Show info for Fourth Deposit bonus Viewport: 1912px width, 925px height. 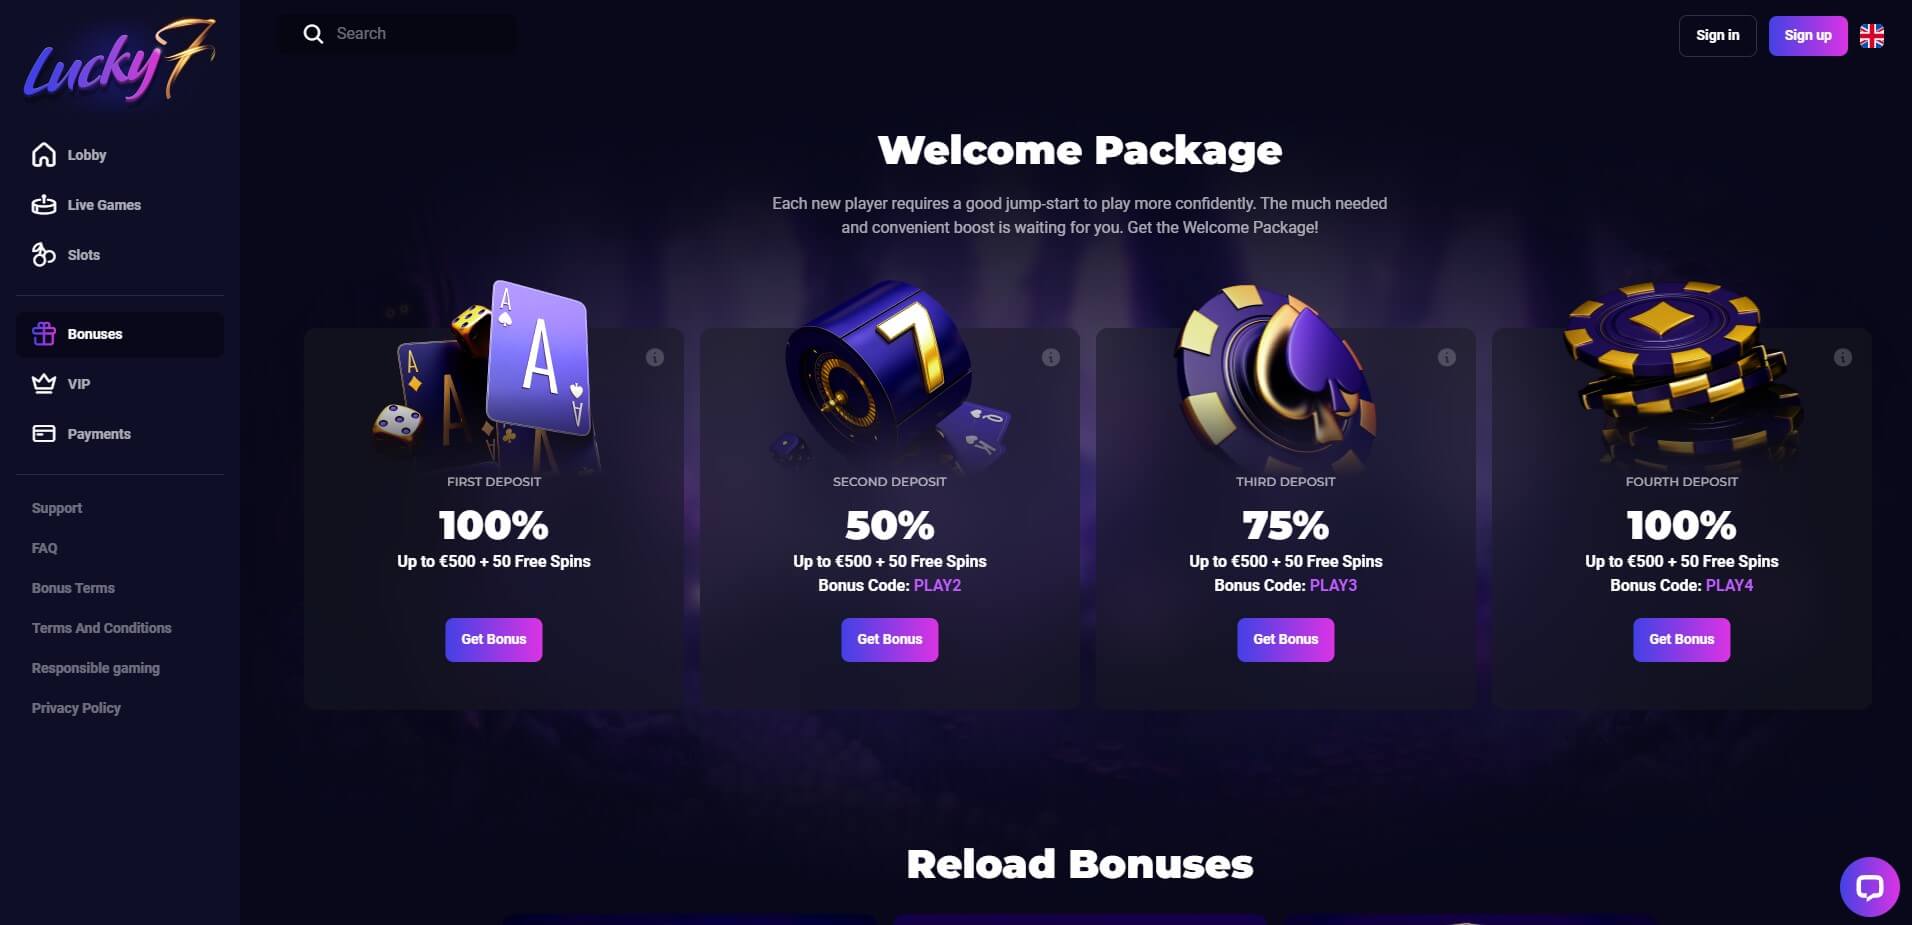point(1843,357)
